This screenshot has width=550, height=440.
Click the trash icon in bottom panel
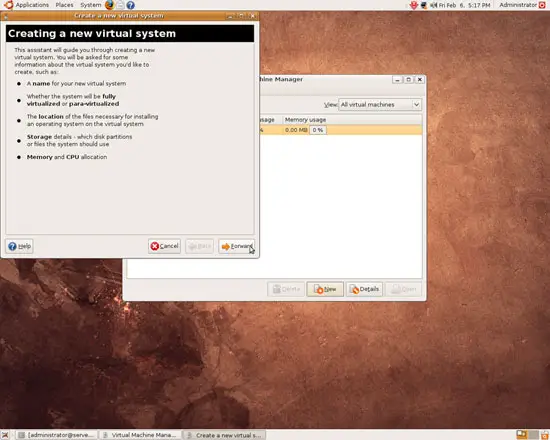tap(545, 435)
